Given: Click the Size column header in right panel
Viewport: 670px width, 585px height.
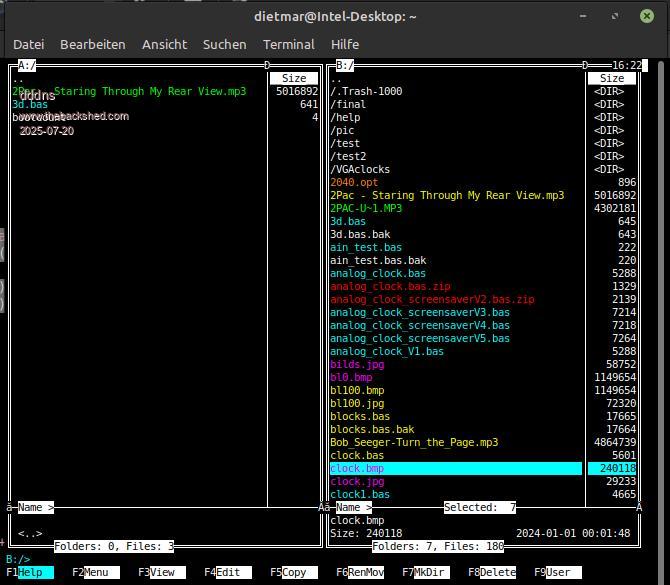Looking at the screenshot, I should point(611,78).
